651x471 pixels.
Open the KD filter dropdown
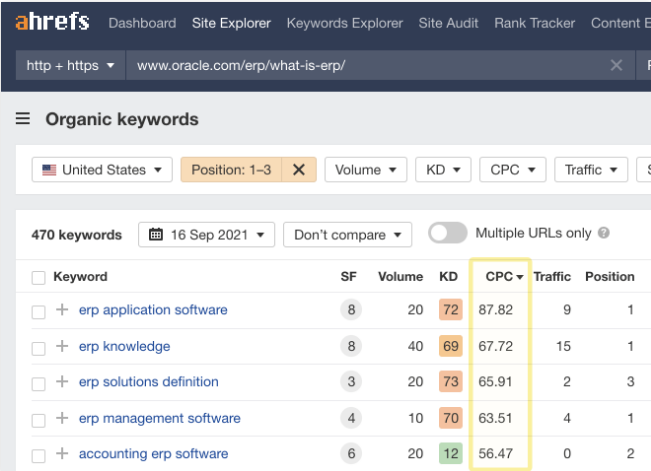(x=443, y=169)
